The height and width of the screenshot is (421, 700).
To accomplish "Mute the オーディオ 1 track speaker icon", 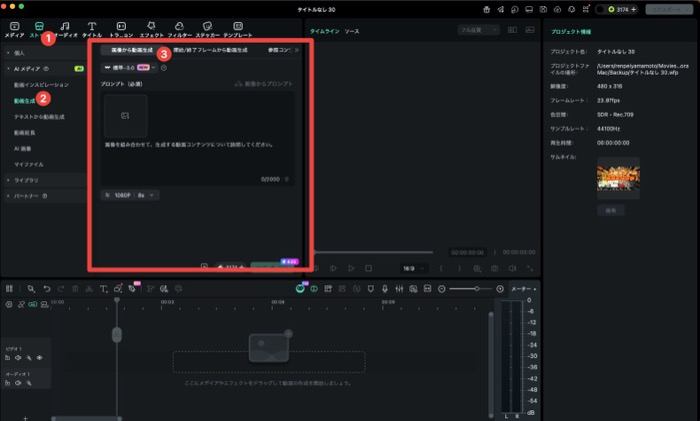I will [x=18, y=383].
